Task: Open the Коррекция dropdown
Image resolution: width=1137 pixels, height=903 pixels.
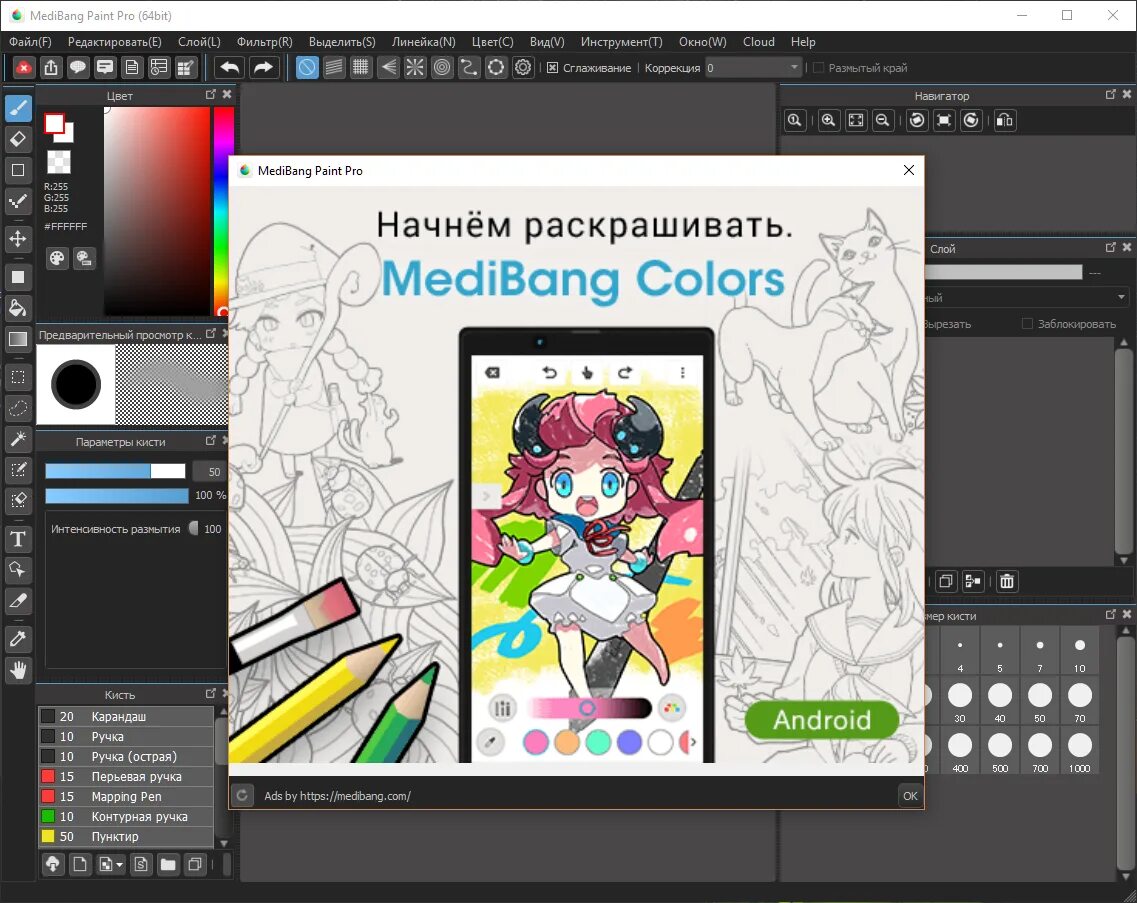Action: (753, 67)
